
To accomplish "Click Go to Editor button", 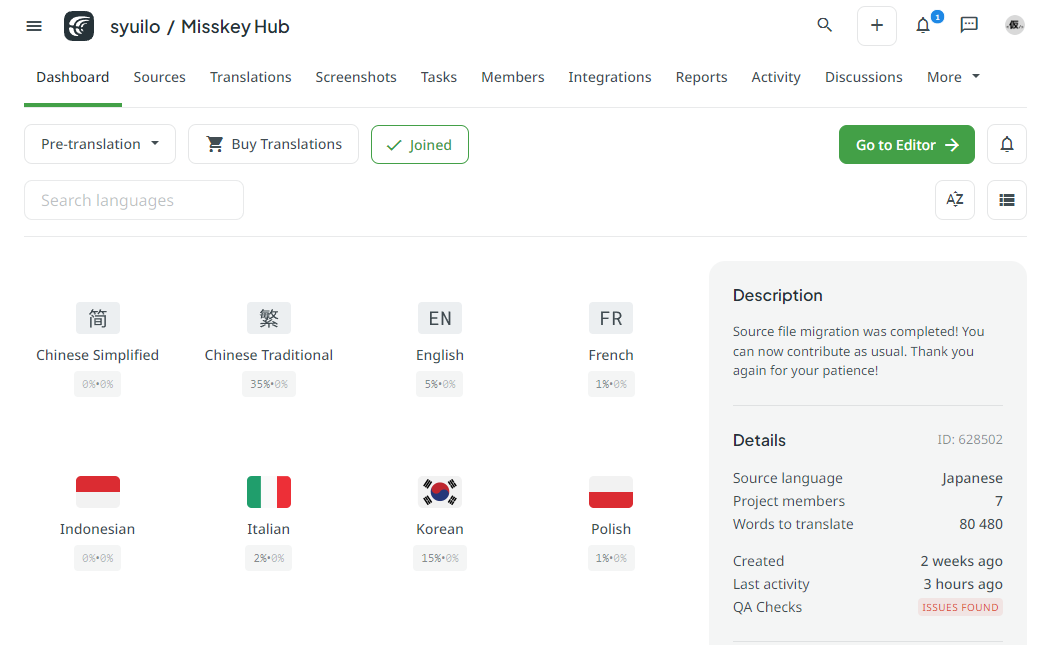I will [907, 144].
